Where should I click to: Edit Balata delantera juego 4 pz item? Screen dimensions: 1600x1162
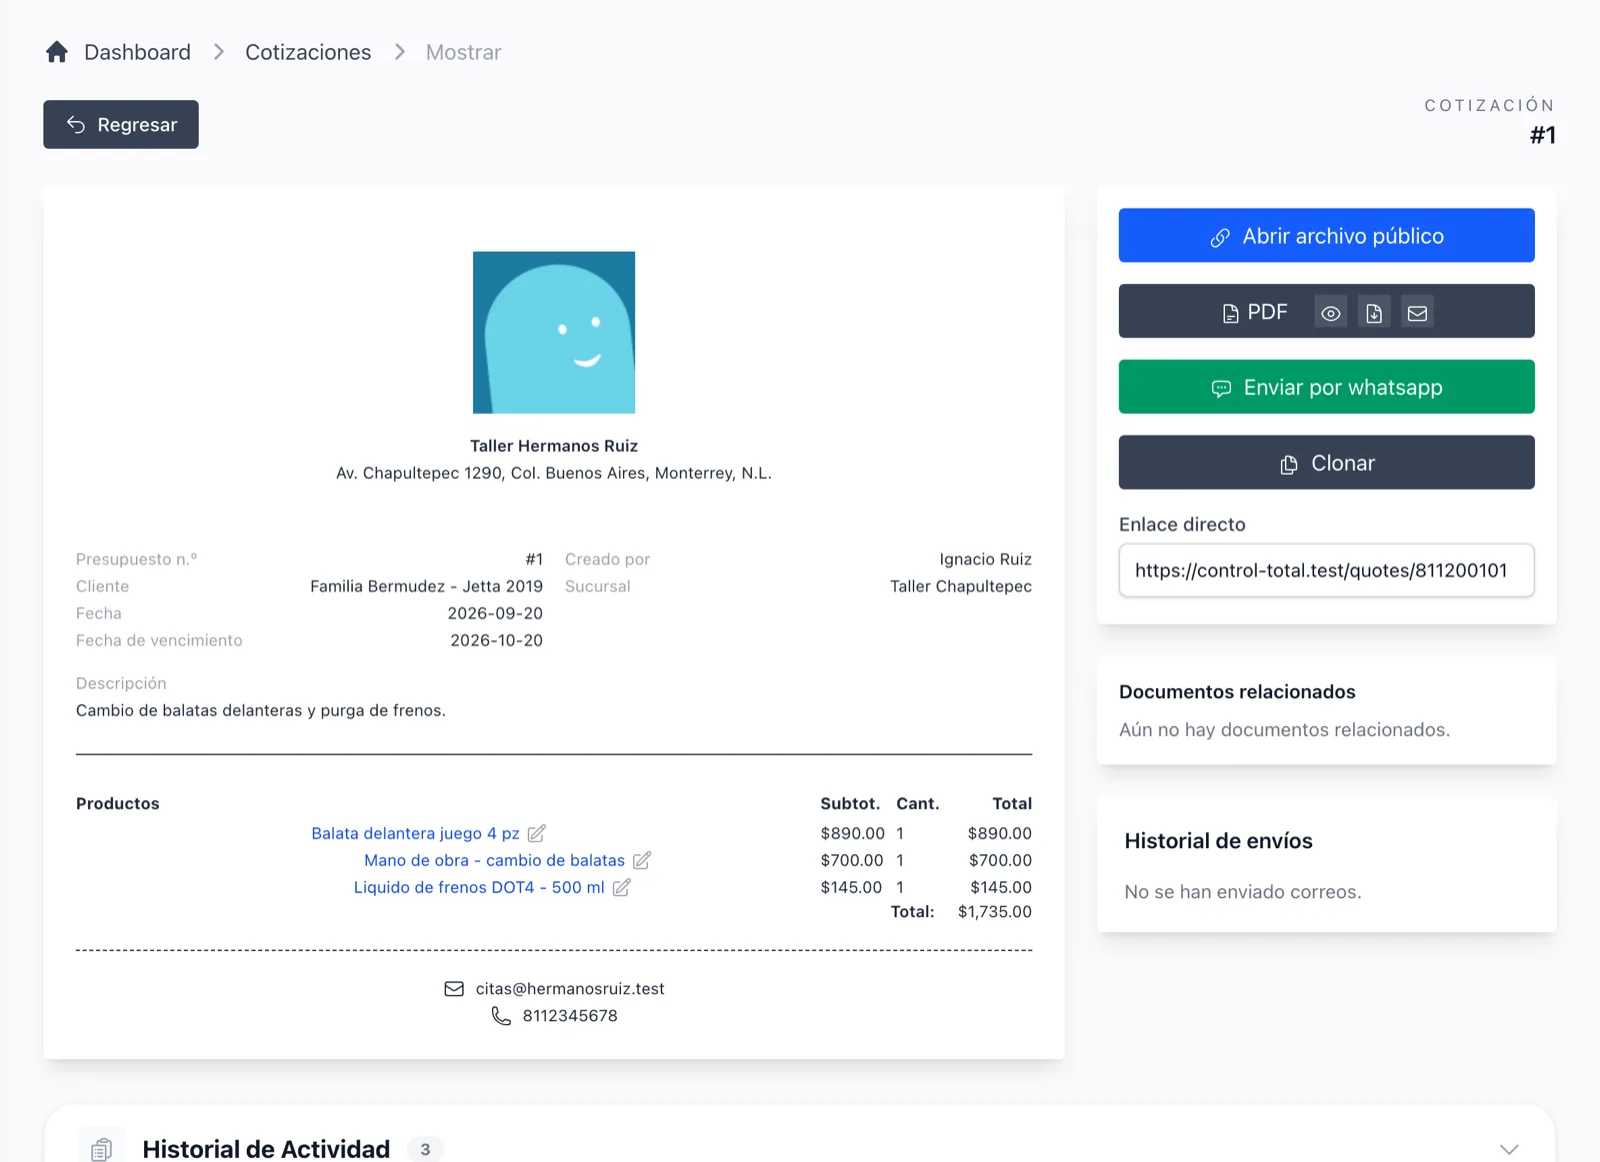coord(537,833)
